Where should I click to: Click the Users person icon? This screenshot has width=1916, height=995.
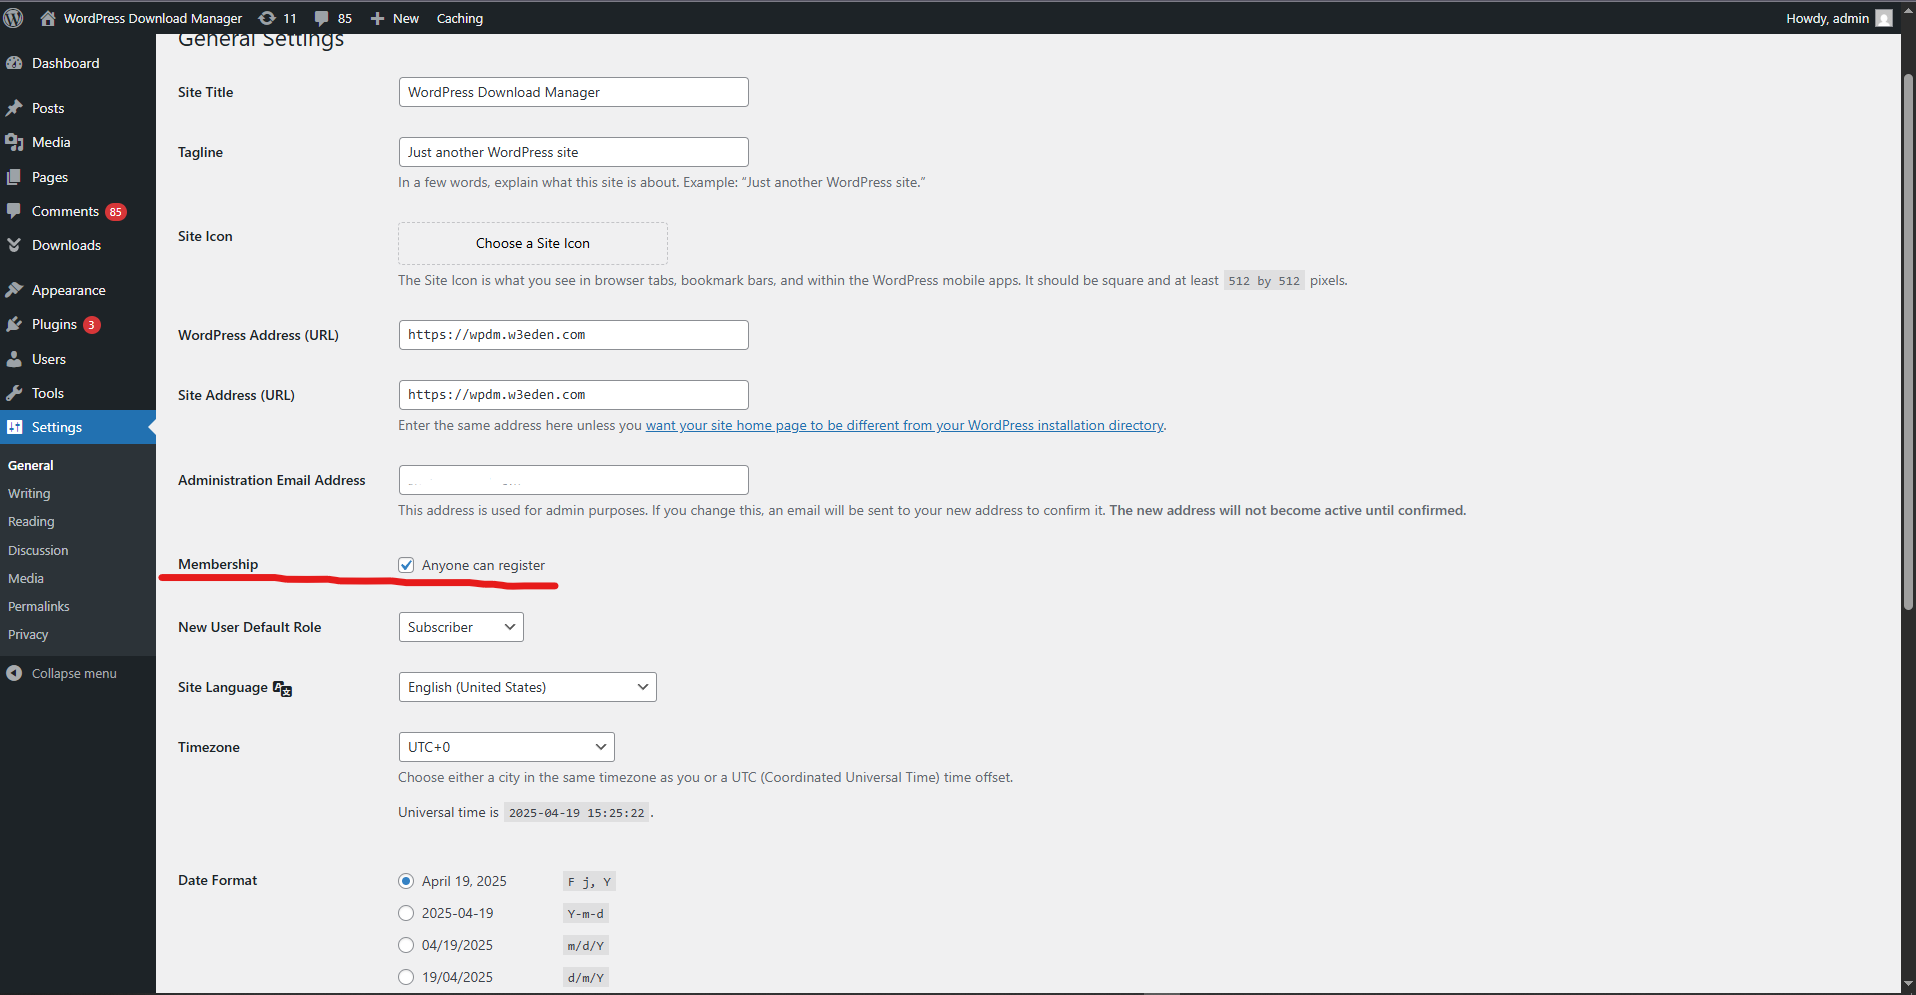[14, 359]
